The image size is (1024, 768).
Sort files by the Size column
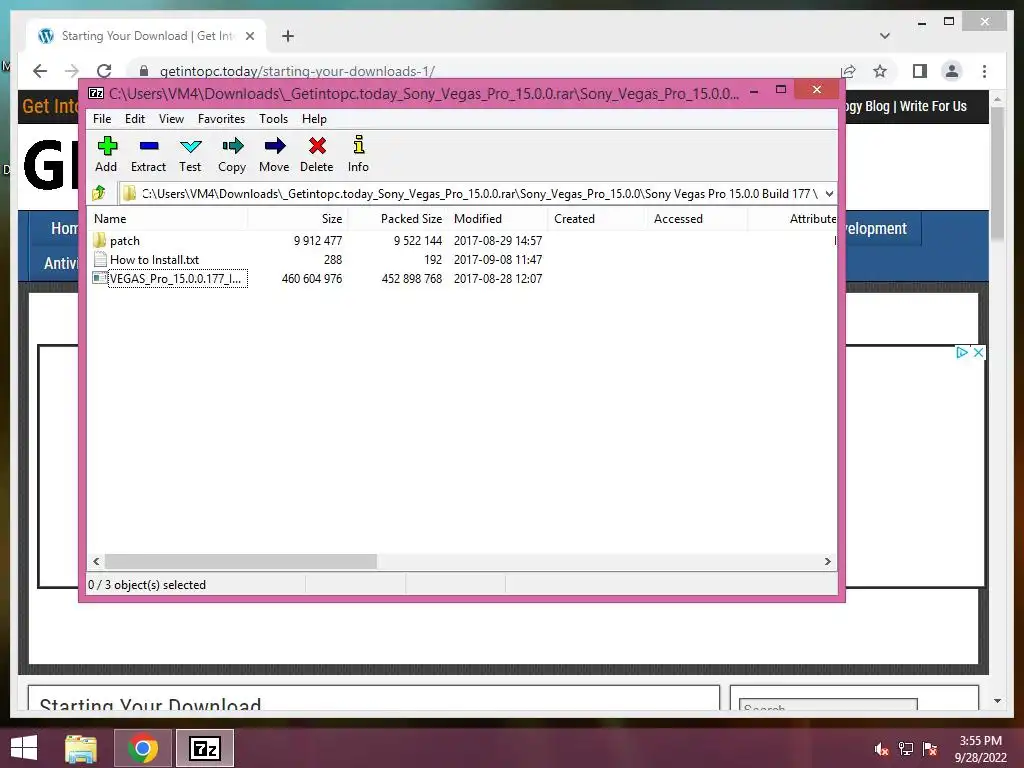(x=298, y=219)
